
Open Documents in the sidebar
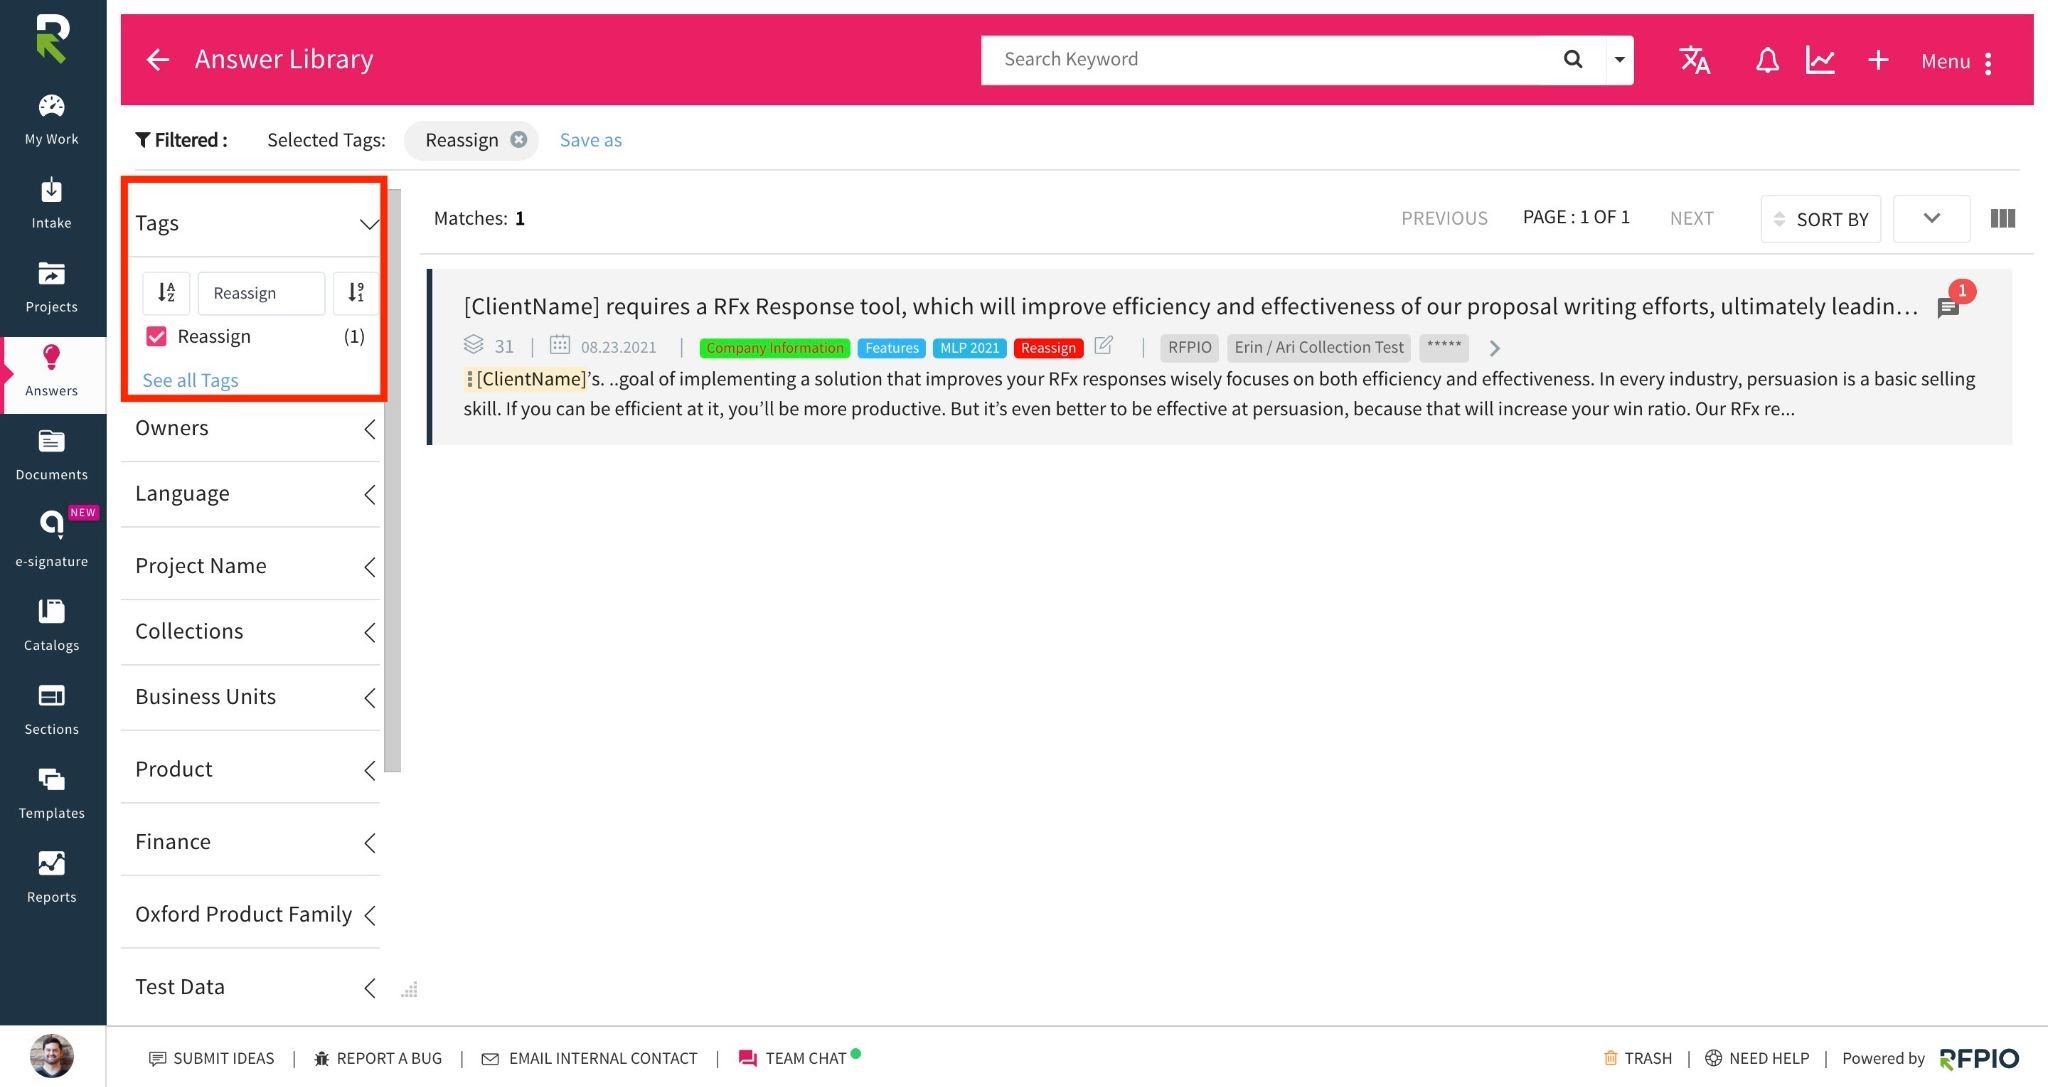coord(51,455)
